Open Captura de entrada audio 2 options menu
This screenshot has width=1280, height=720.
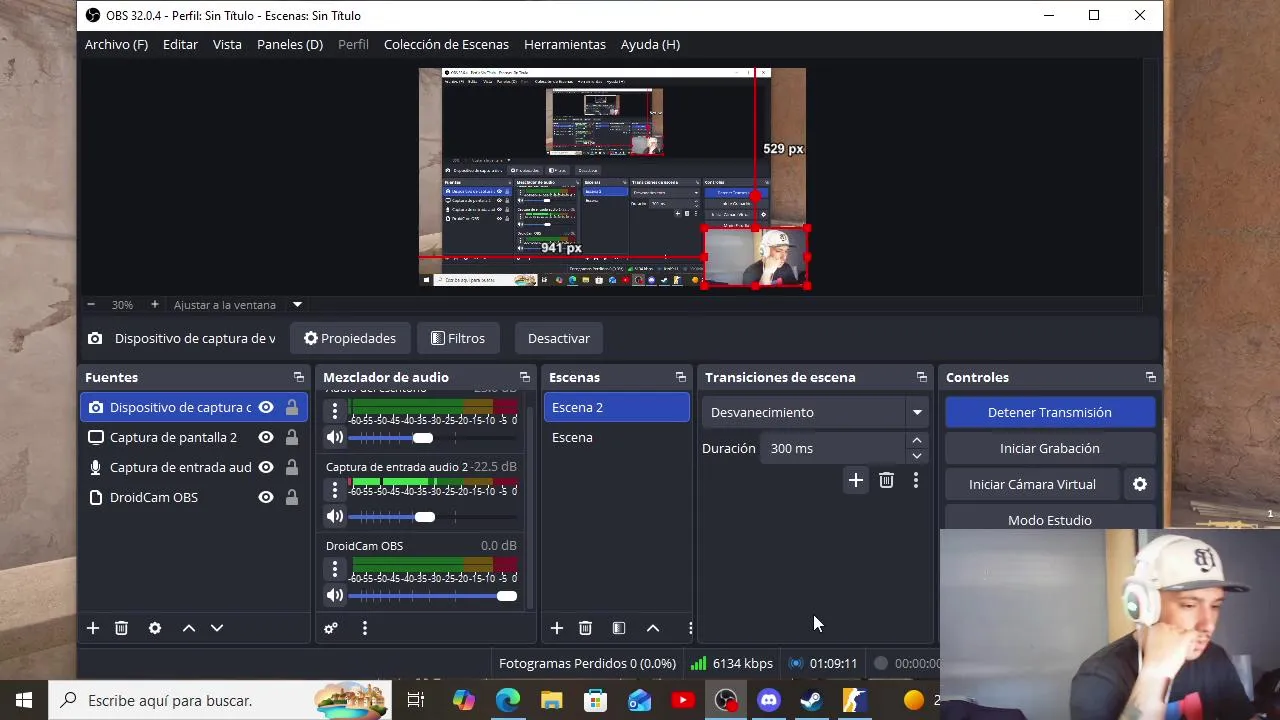pyautogui.click(x=335, y=490)
